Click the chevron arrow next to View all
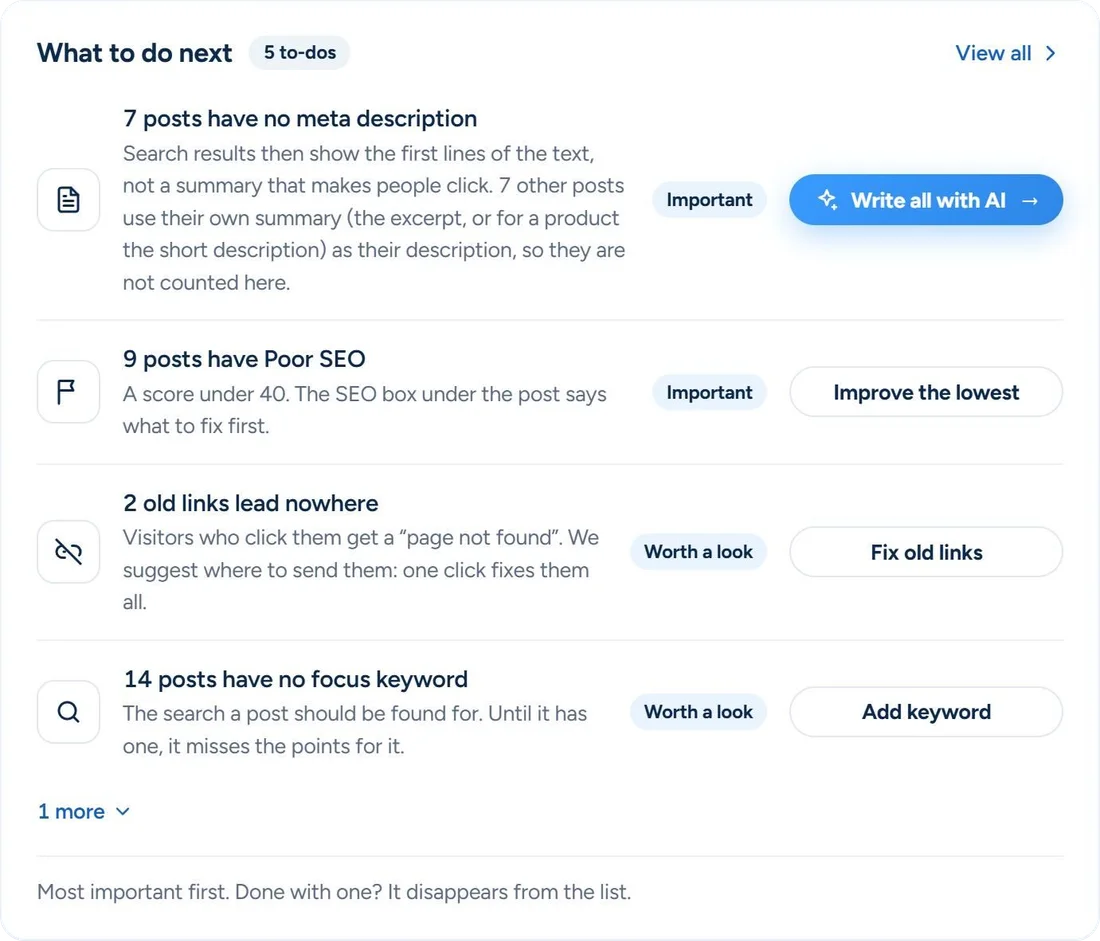The width and height of the screenshot is (1100, 941). click(x=1050, y=53)
